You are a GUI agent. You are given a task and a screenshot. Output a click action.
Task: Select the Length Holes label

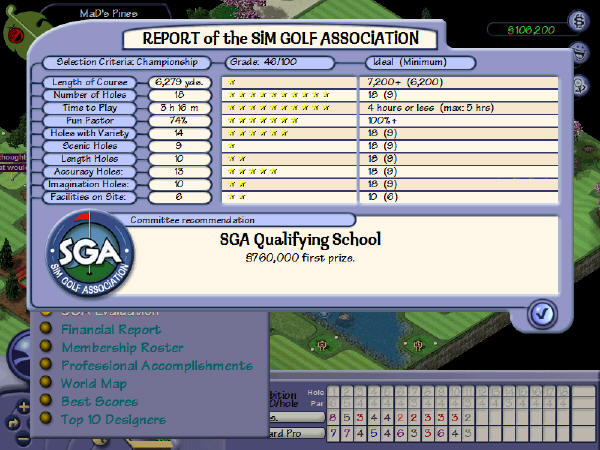click(x=90, y=159)
